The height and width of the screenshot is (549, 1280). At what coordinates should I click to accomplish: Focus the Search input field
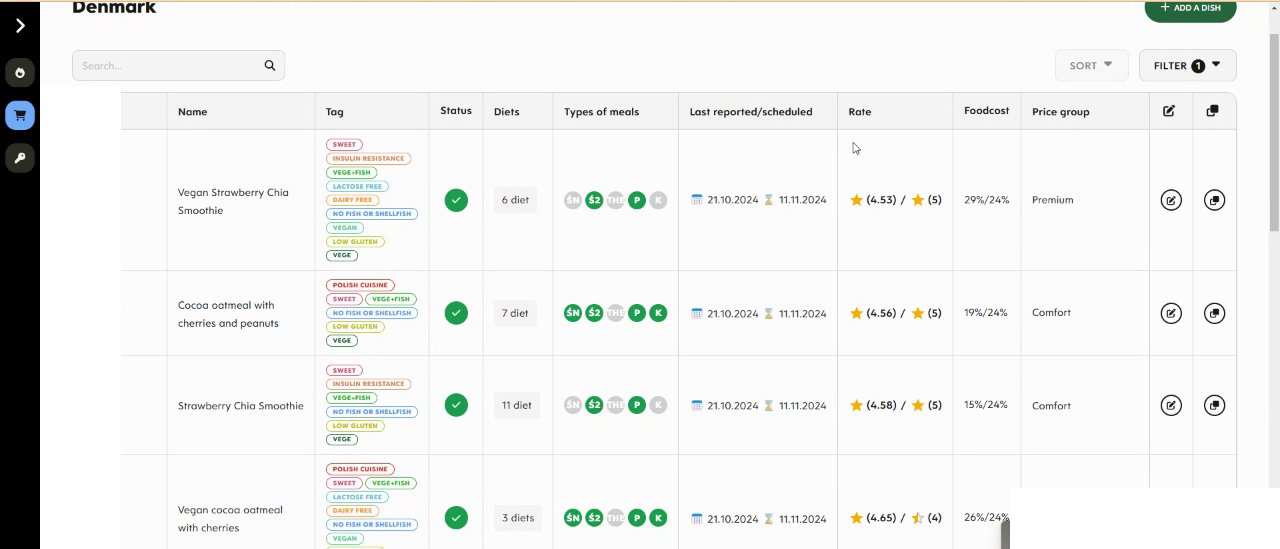coord(178,66)
